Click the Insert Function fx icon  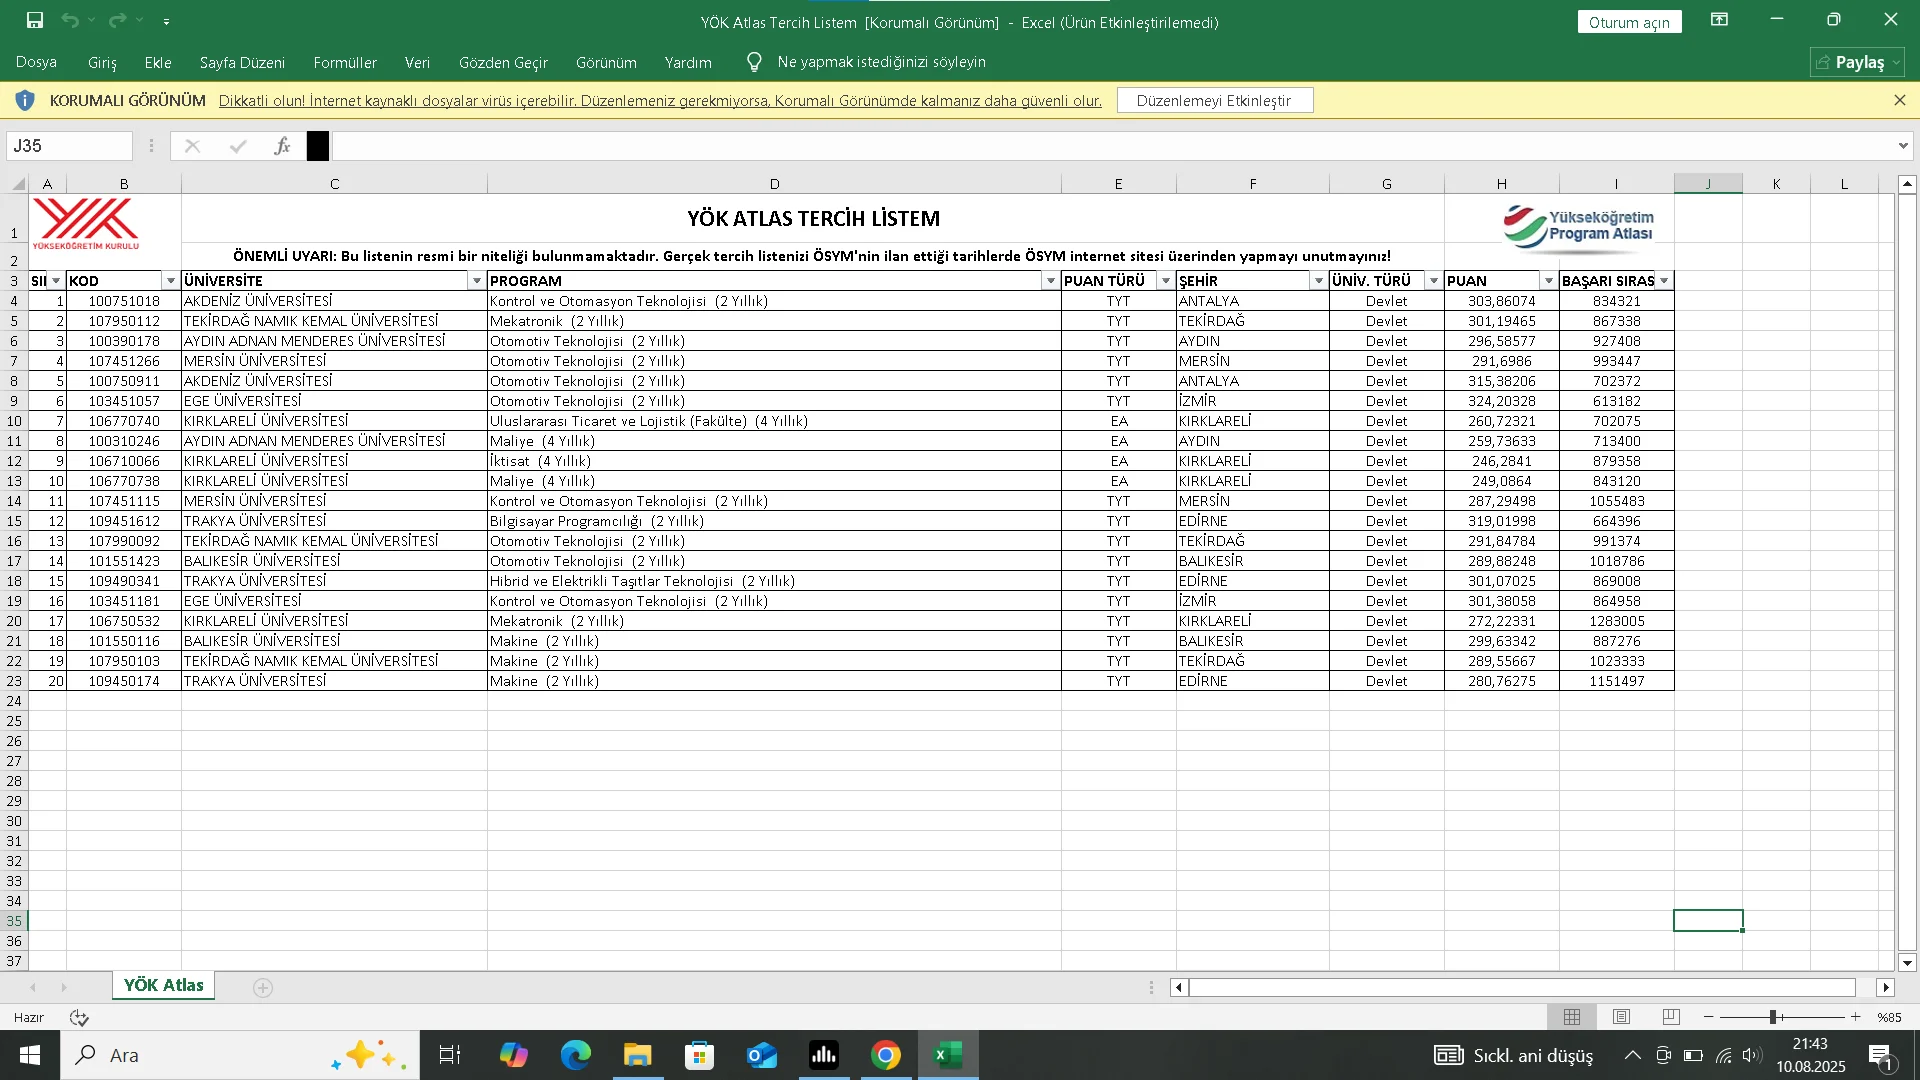282,146
